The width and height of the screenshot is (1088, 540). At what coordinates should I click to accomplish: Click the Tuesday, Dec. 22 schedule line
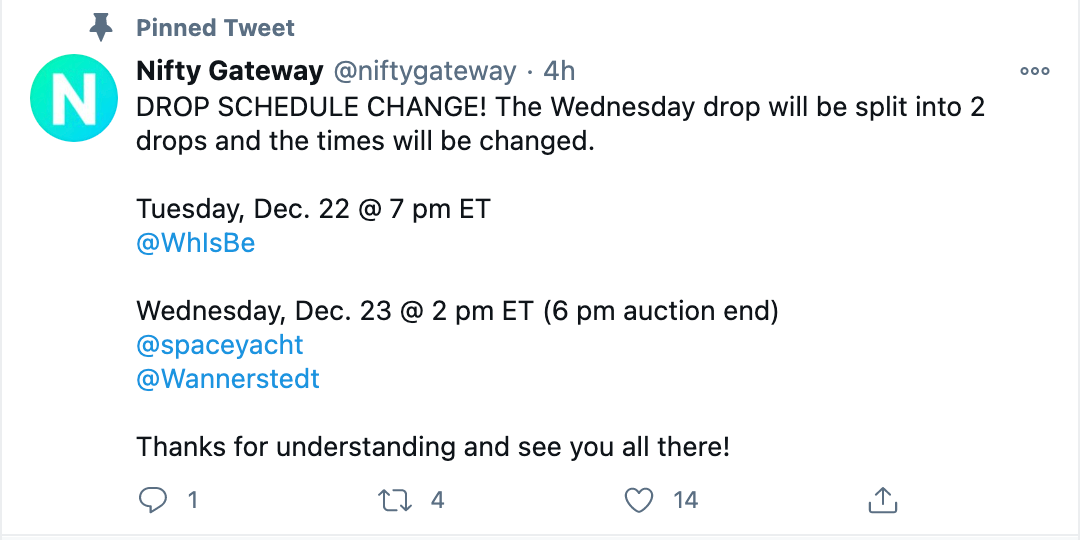coord(313,209)
